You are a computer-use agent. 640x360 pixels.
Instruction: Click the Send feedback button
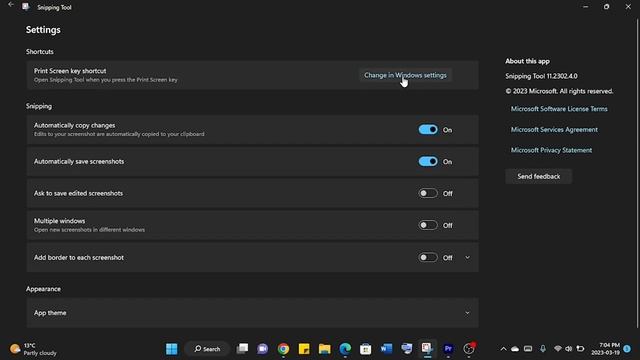538,176
